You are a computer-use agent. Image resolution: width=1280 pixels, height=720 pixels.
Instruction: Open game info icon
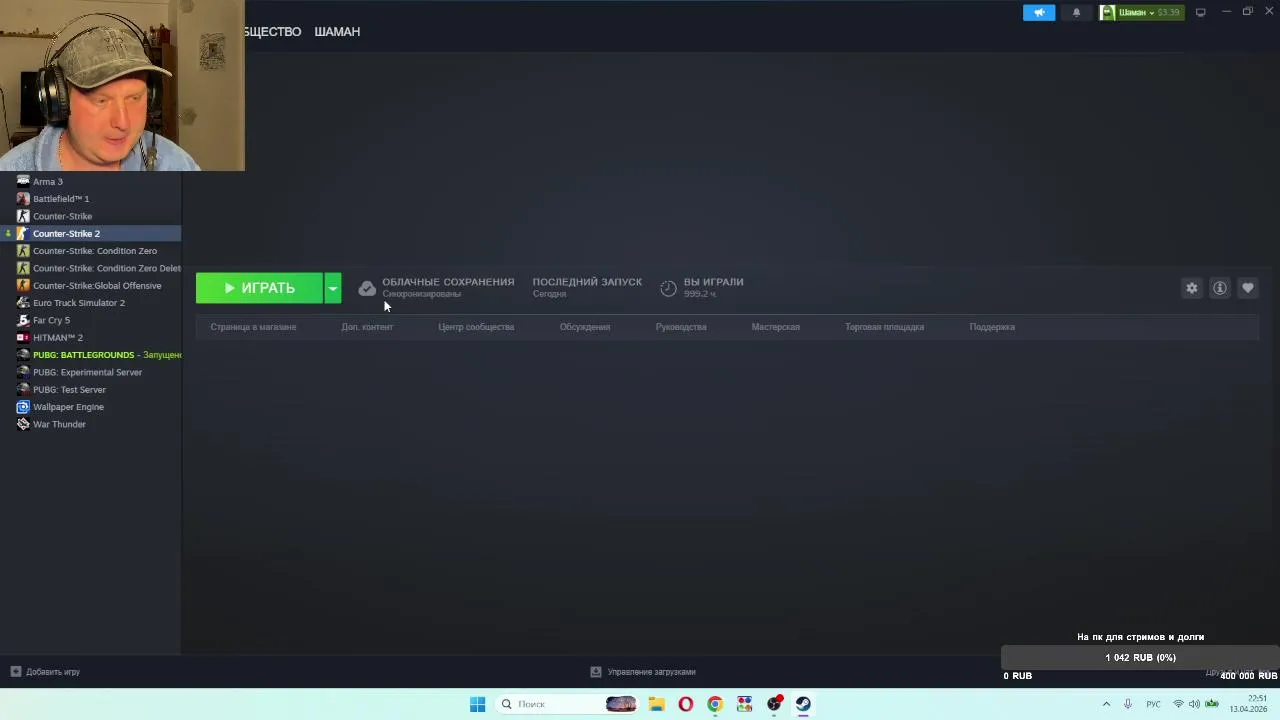click(1220, 288)
